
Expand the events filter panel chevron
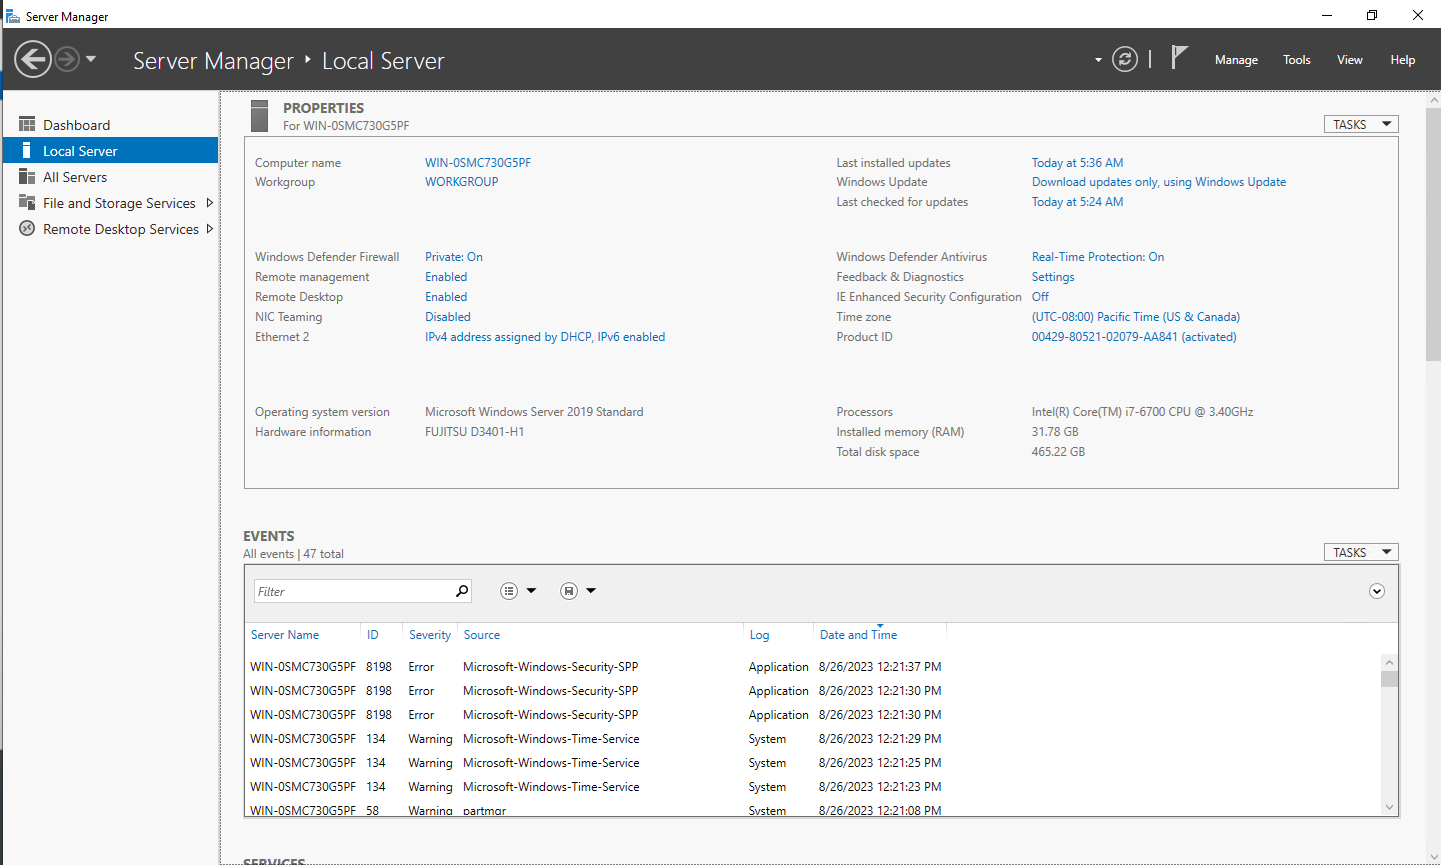(x=1376, y=591)
